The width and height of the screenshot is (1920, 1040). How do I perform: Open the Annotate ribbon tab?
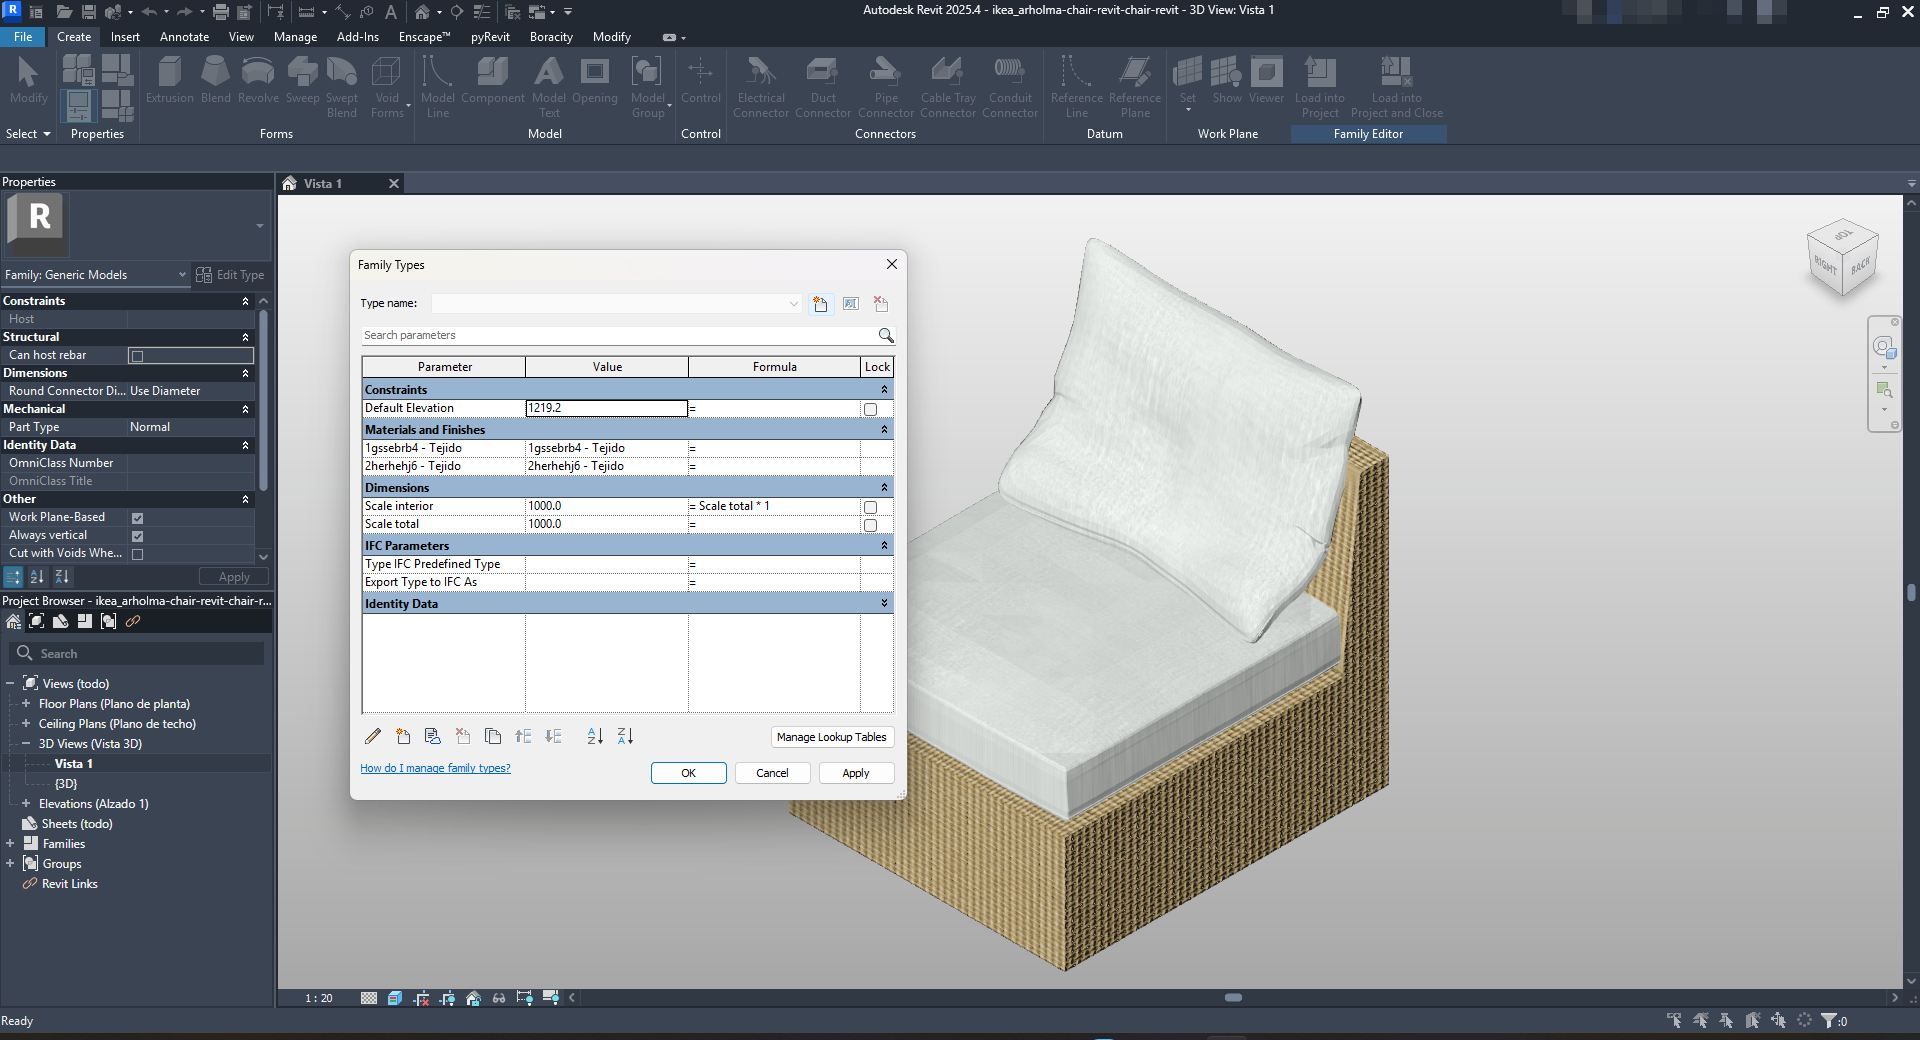coord(185,37)
